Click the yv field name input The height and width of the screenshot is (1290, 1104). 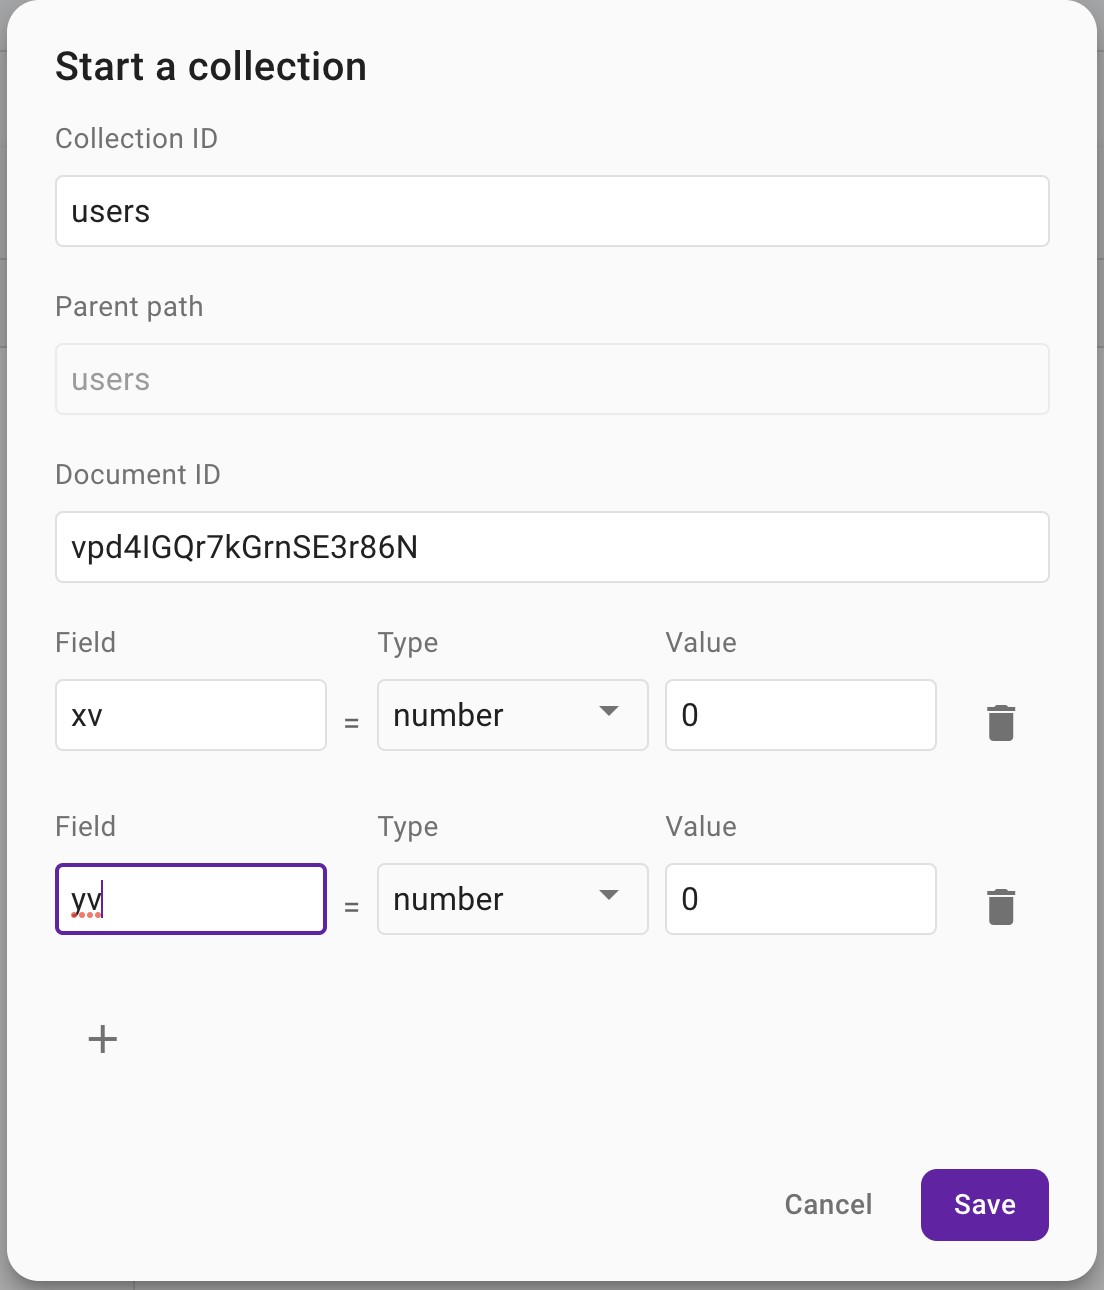190,899
